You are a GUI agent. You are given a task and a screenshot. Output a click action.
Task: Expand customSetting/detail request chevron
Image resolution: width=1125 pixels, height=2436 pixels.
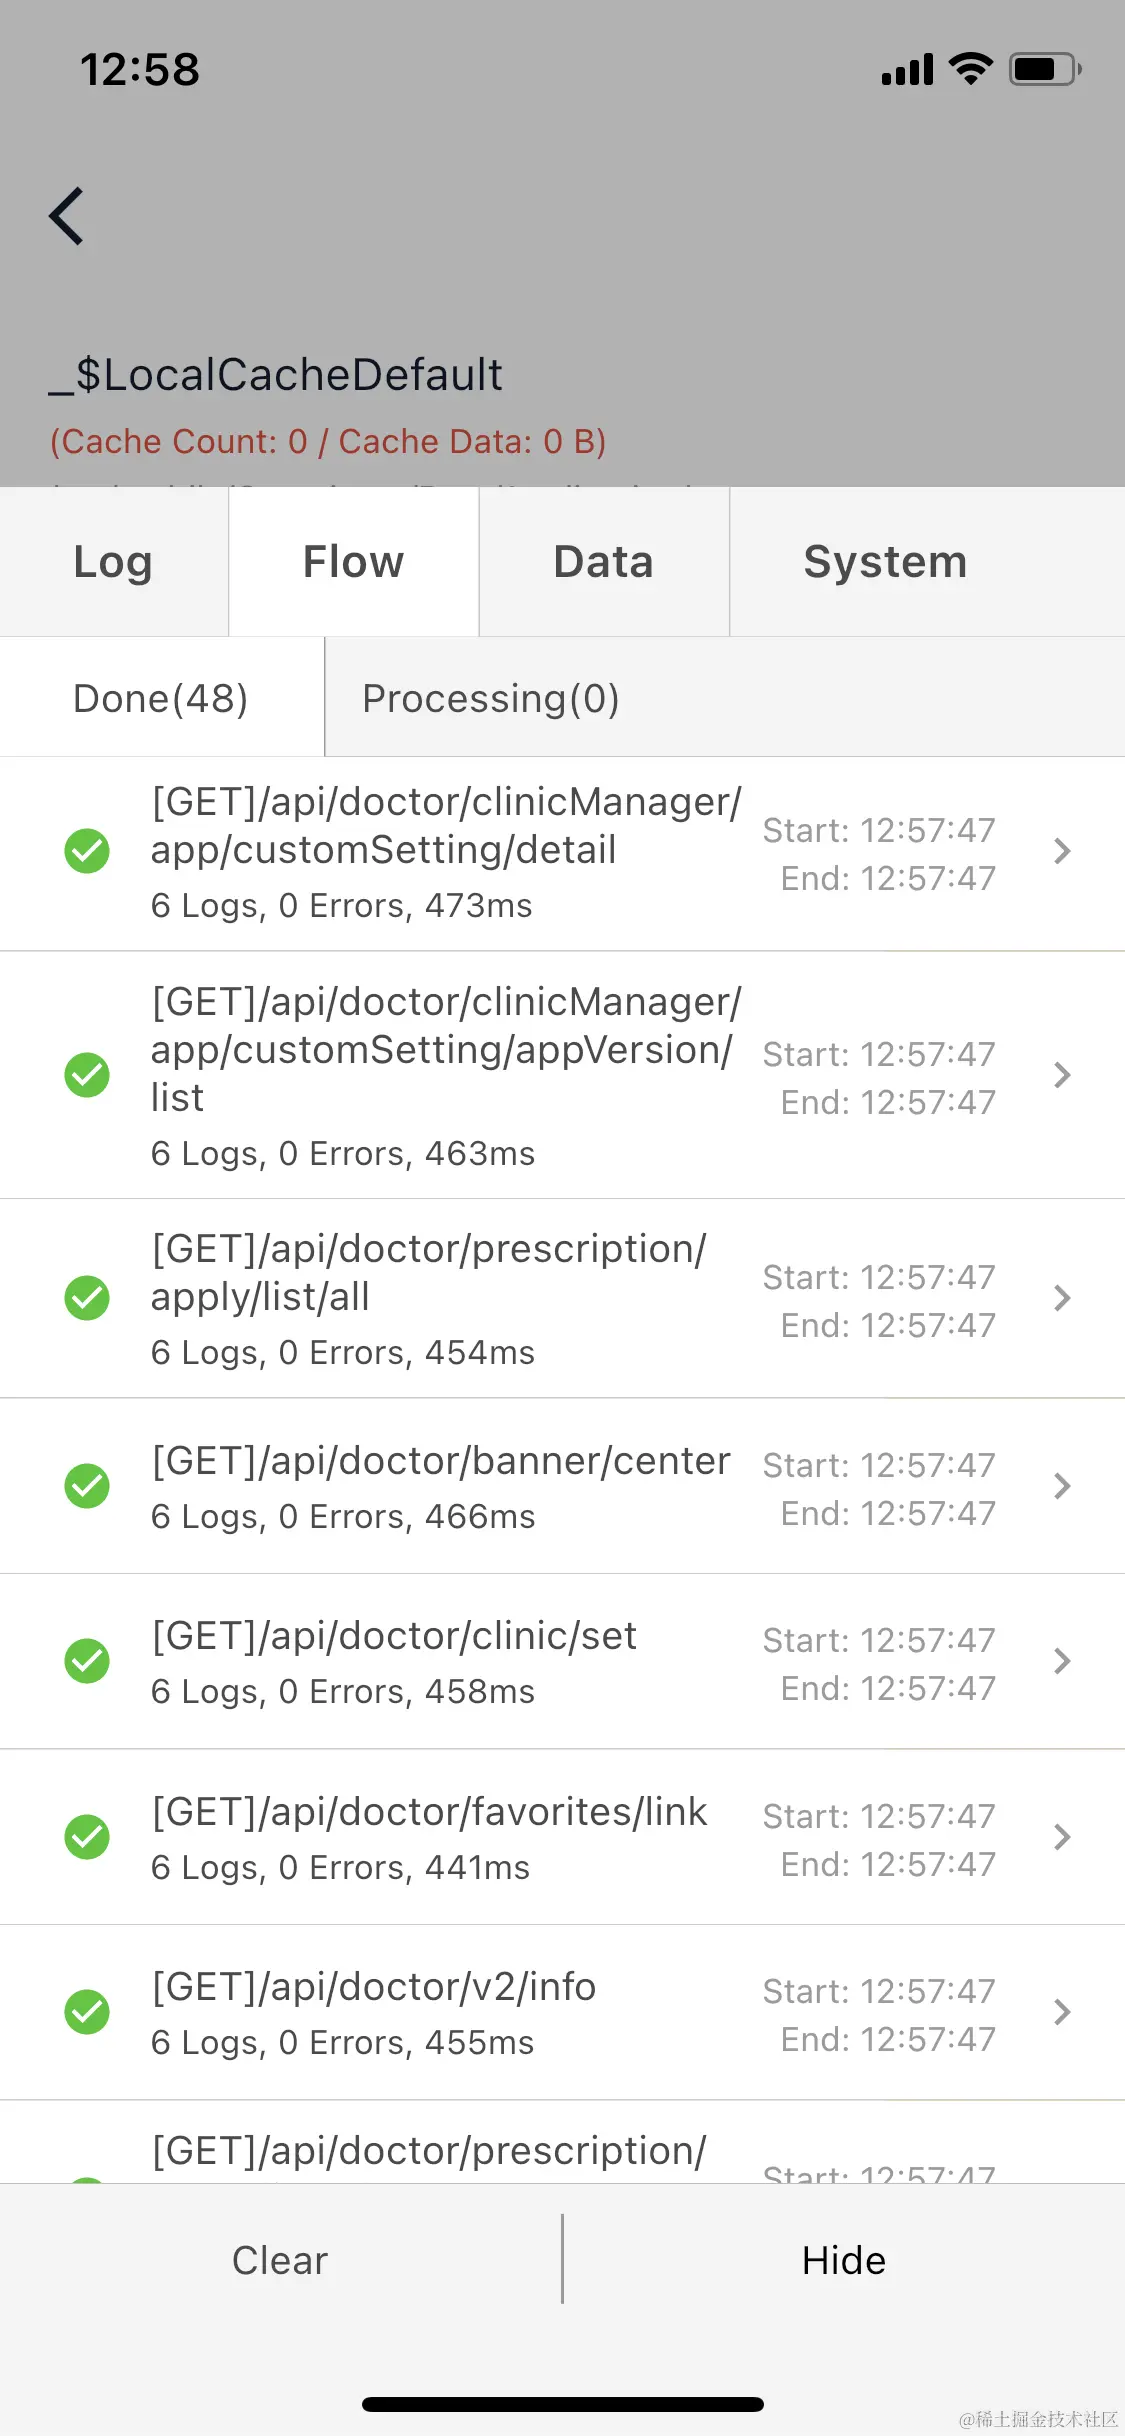pyautogui.click(x=1062, y=851)
